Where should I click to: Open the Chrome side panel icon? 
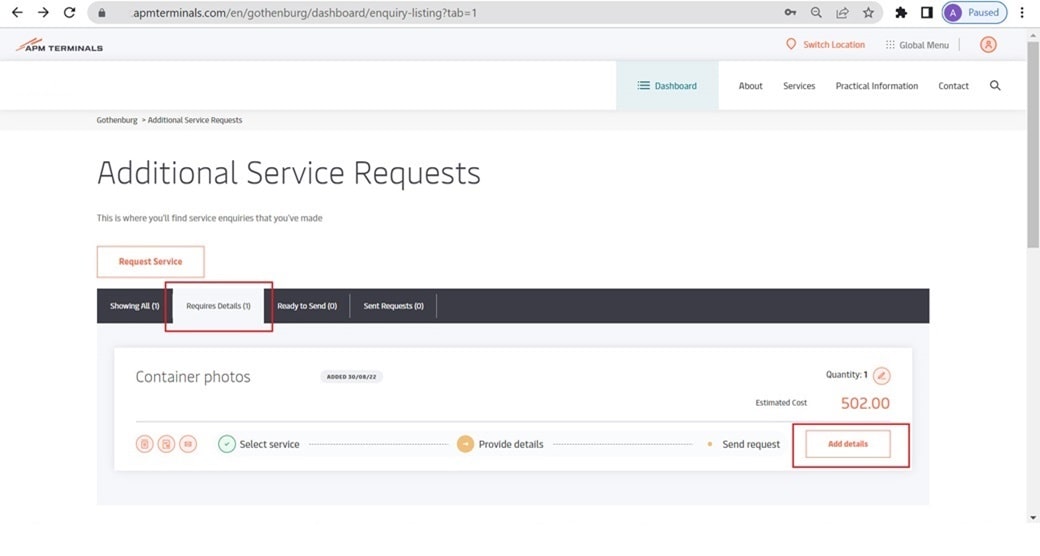point(927,13)
